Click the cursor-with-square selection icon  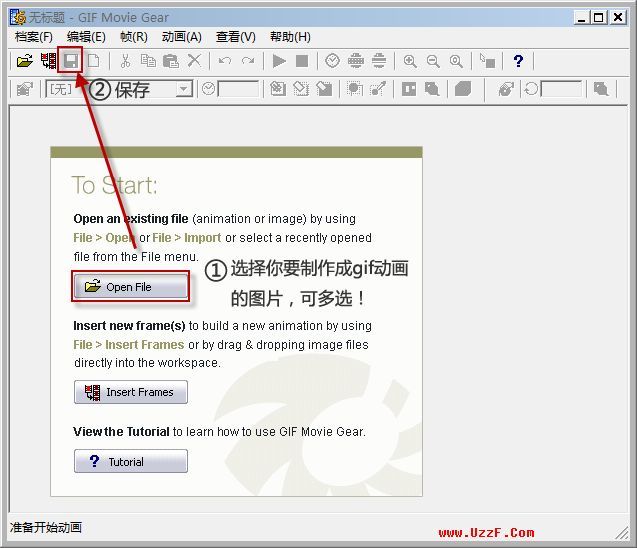pos(488,61)
